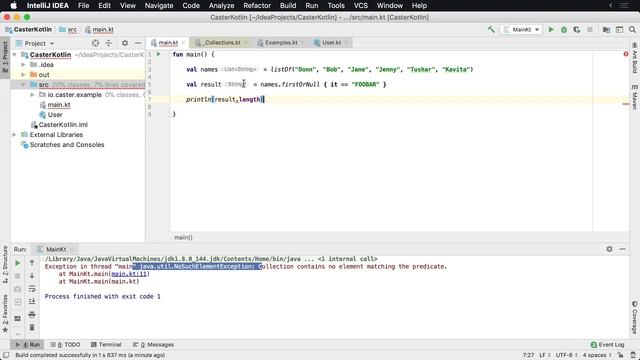Open Run panel settings gear
The width and height of the screenshot is (640, 360).
point(609,249)
